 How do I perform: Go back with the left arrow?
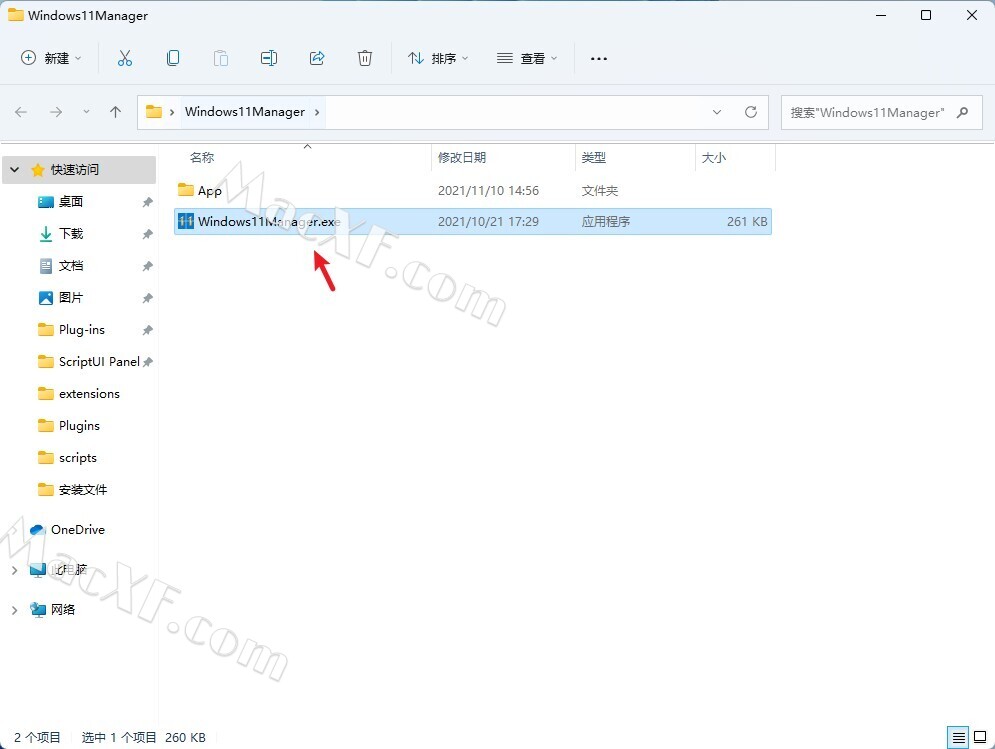coord(21,112)
